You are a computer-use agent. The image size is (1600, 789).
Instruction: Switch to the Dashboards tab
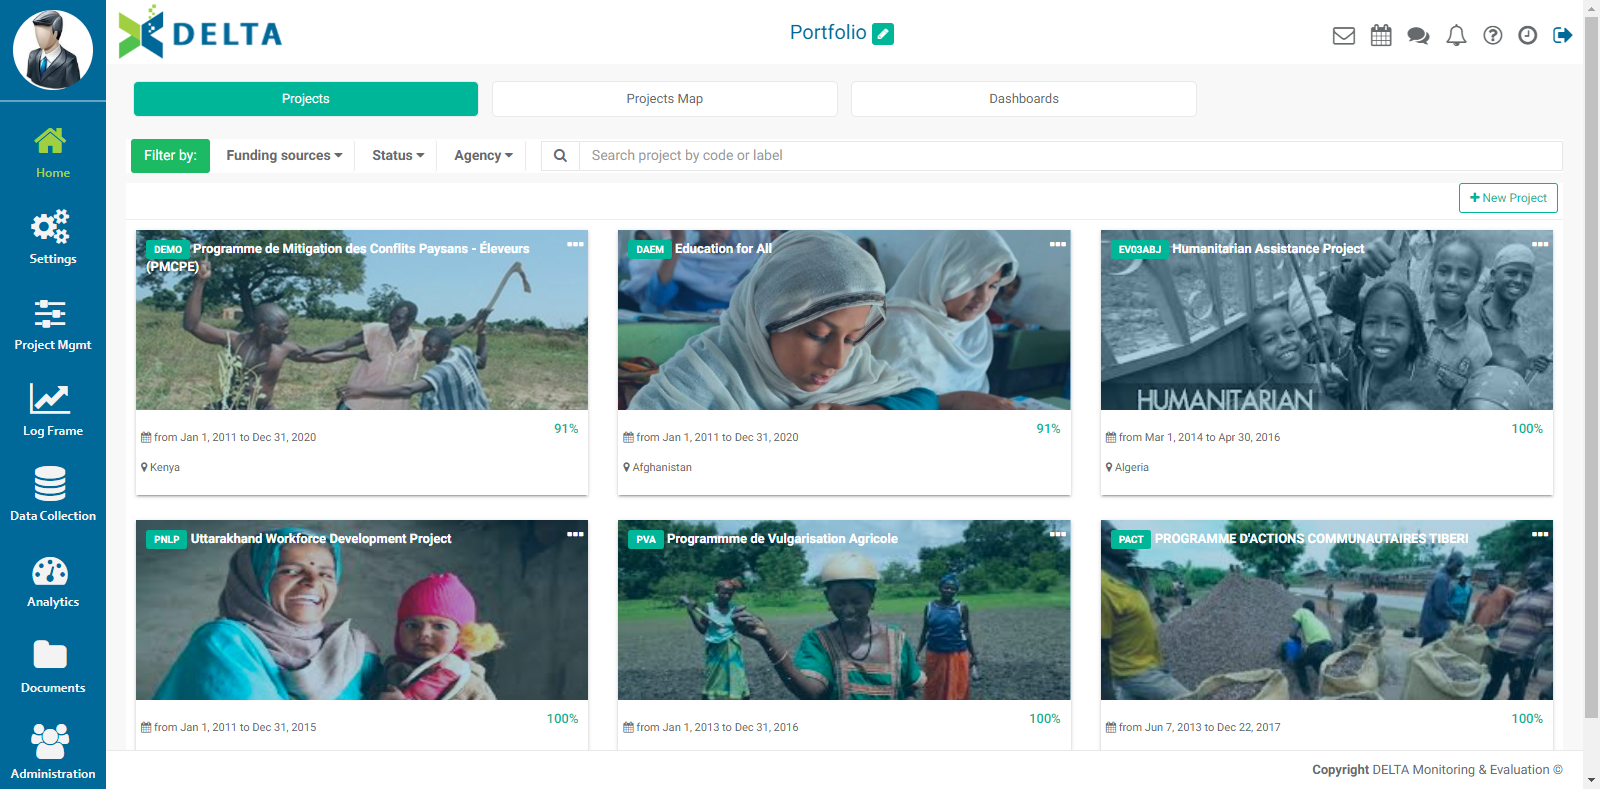1024,99
